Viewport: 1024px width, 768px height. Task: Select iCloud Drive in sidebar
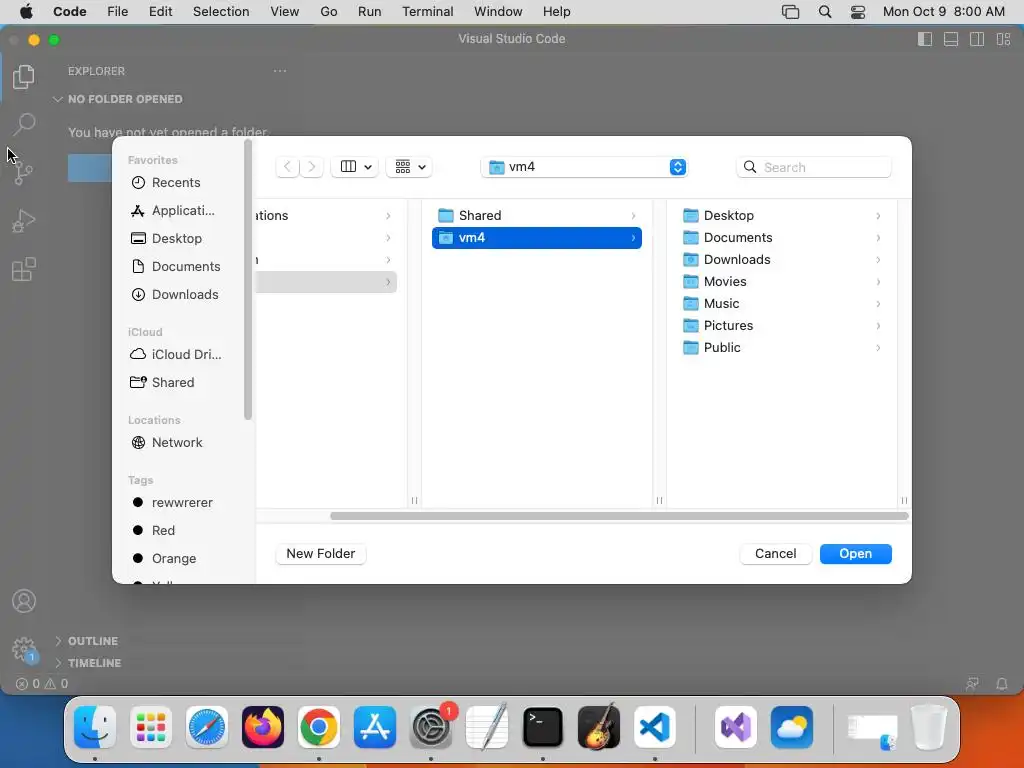[x=176, y=354]
